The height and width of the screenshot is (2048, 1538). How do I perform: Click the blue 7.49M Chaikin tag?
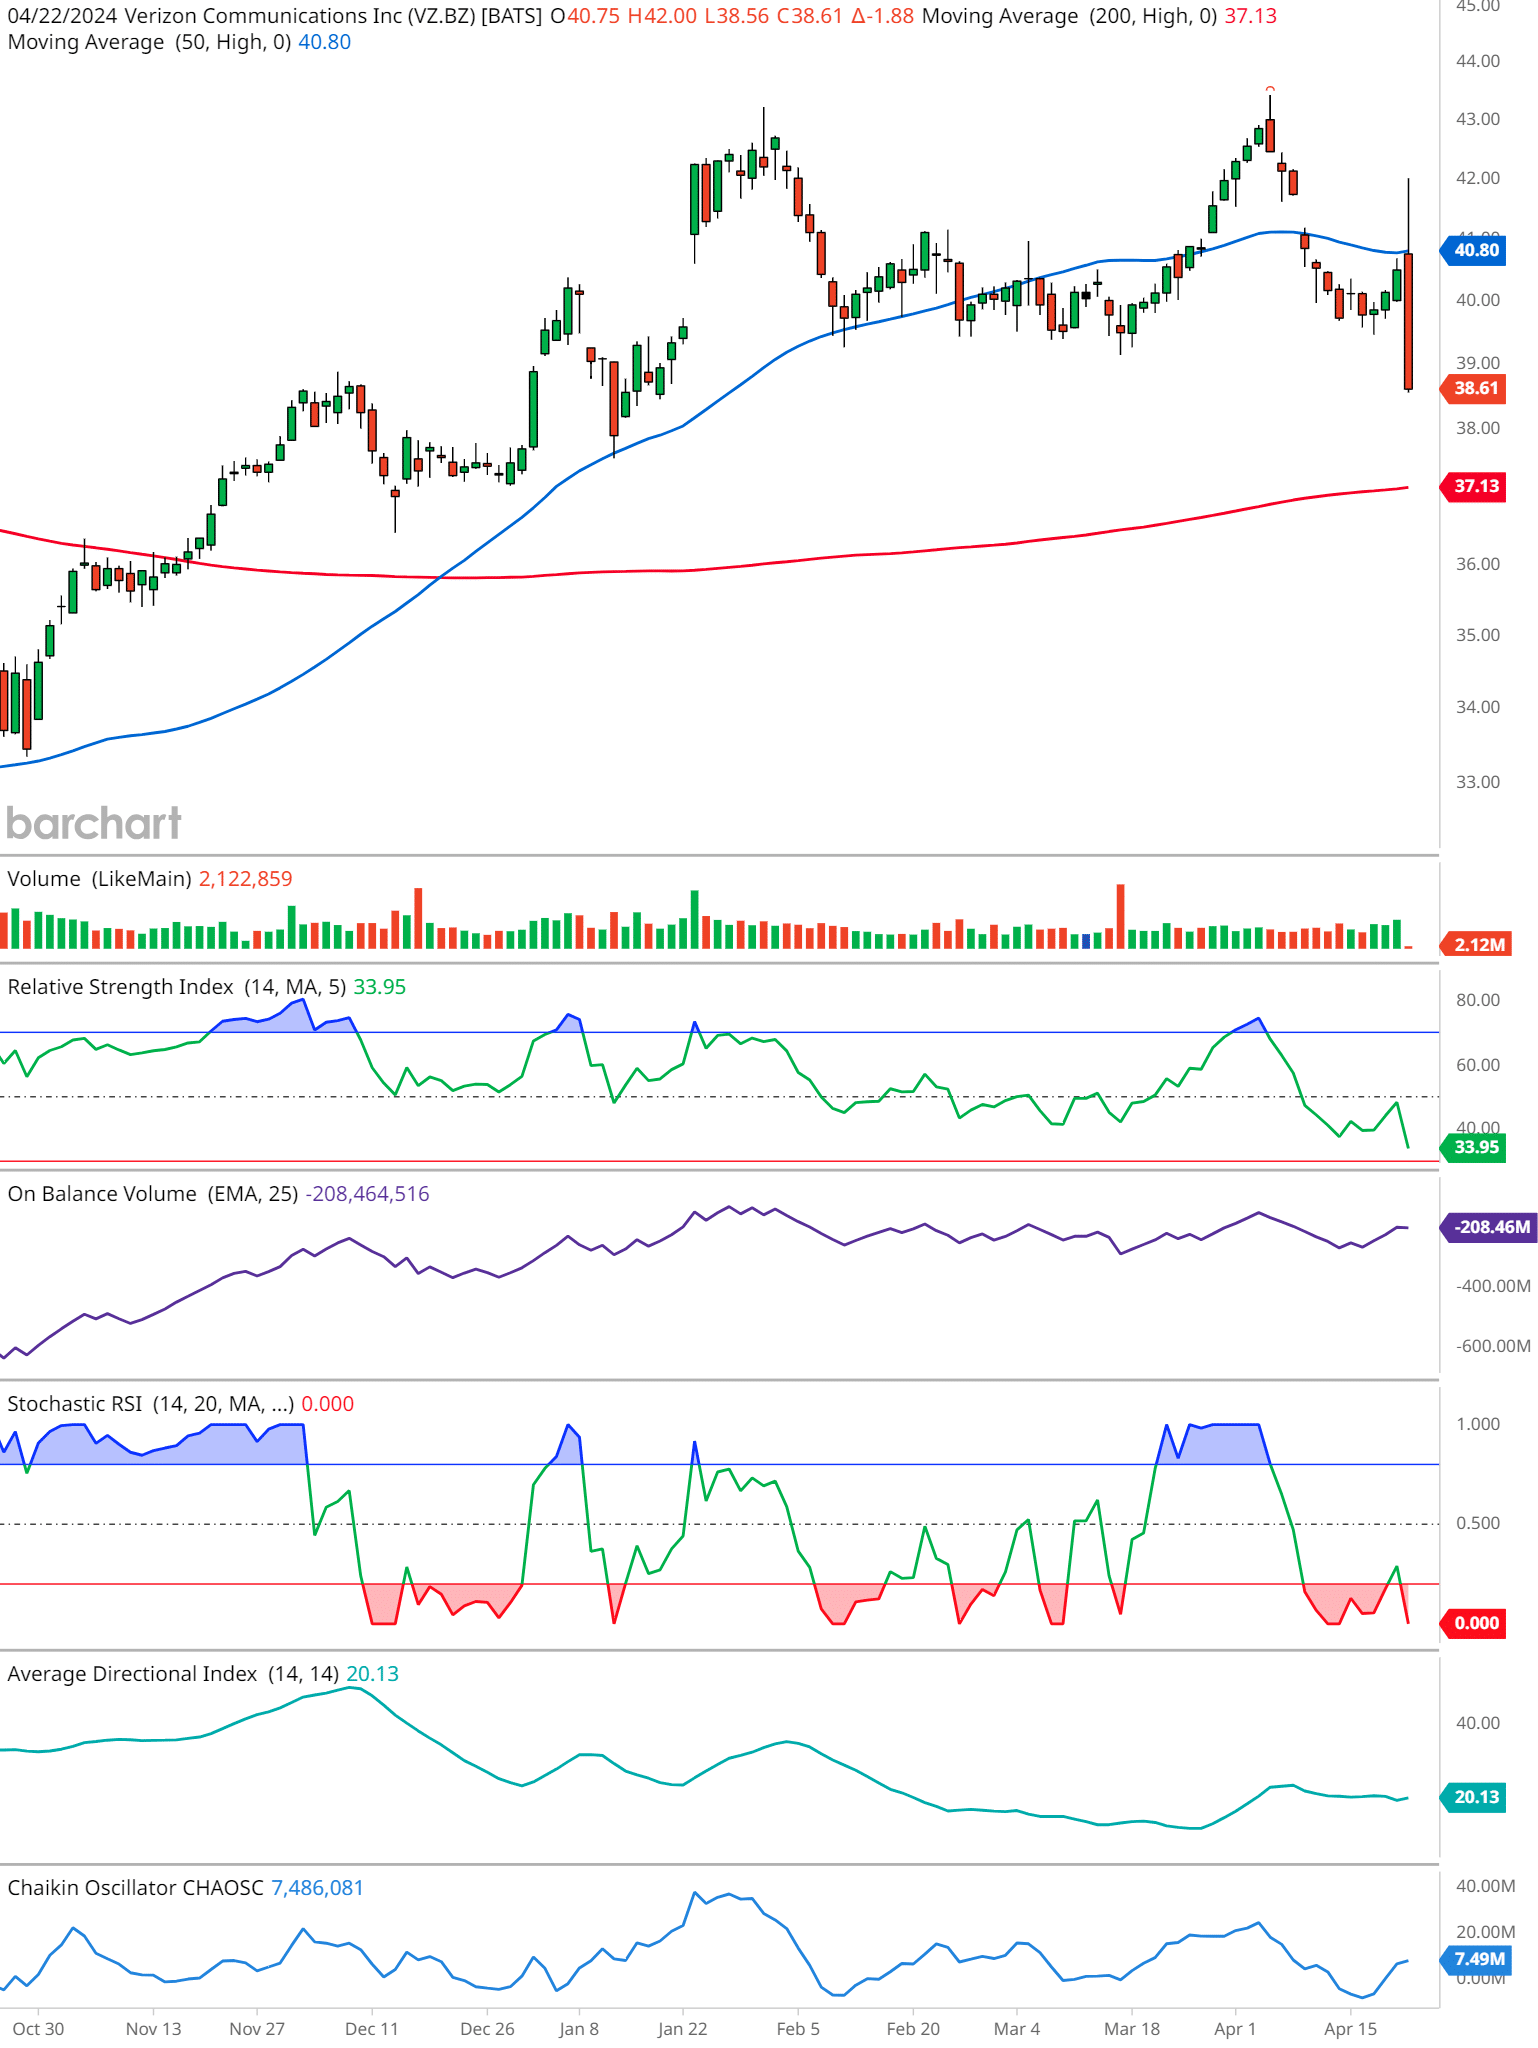pos(1477,1959)
